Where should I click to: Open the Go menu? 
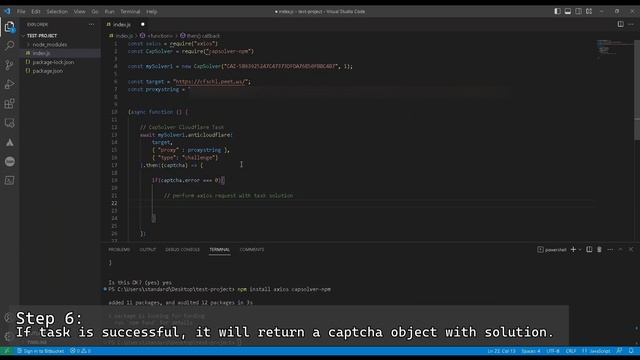(95, 11)
